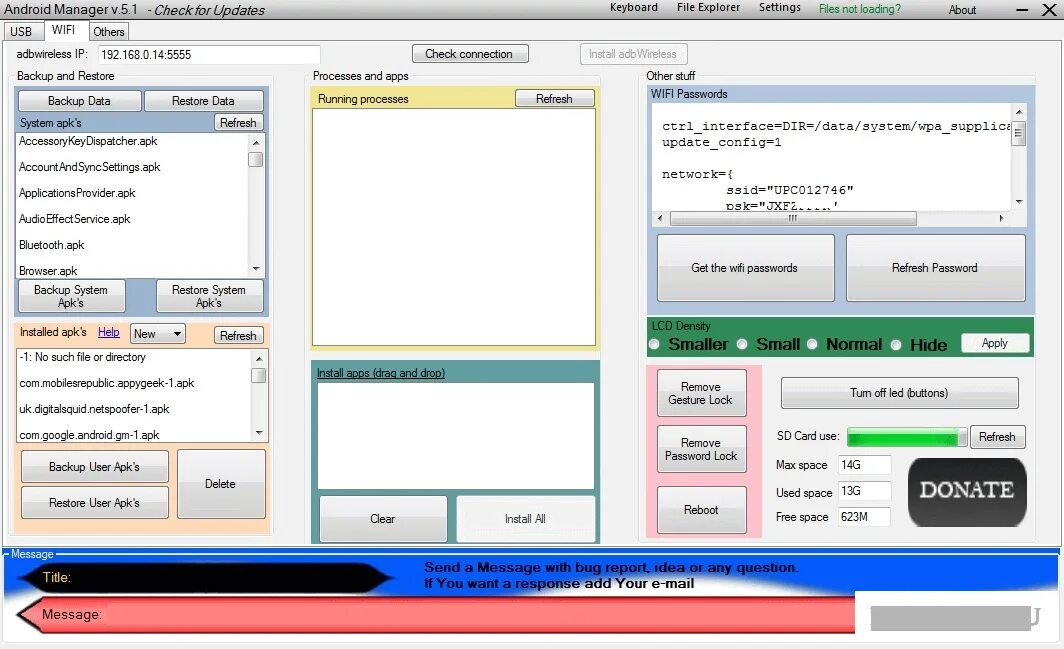
Task: Select com.google.android.gm-1.apk entry
Action: (90, 434)
